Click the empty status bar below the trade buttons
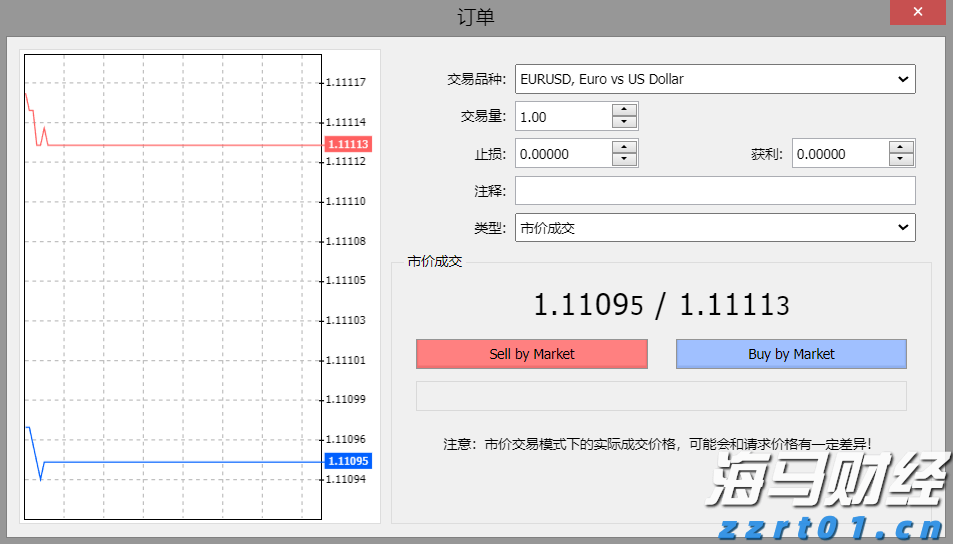Image resolution: width=953 pixels, height=544 pixels. (x=661, y=396)
